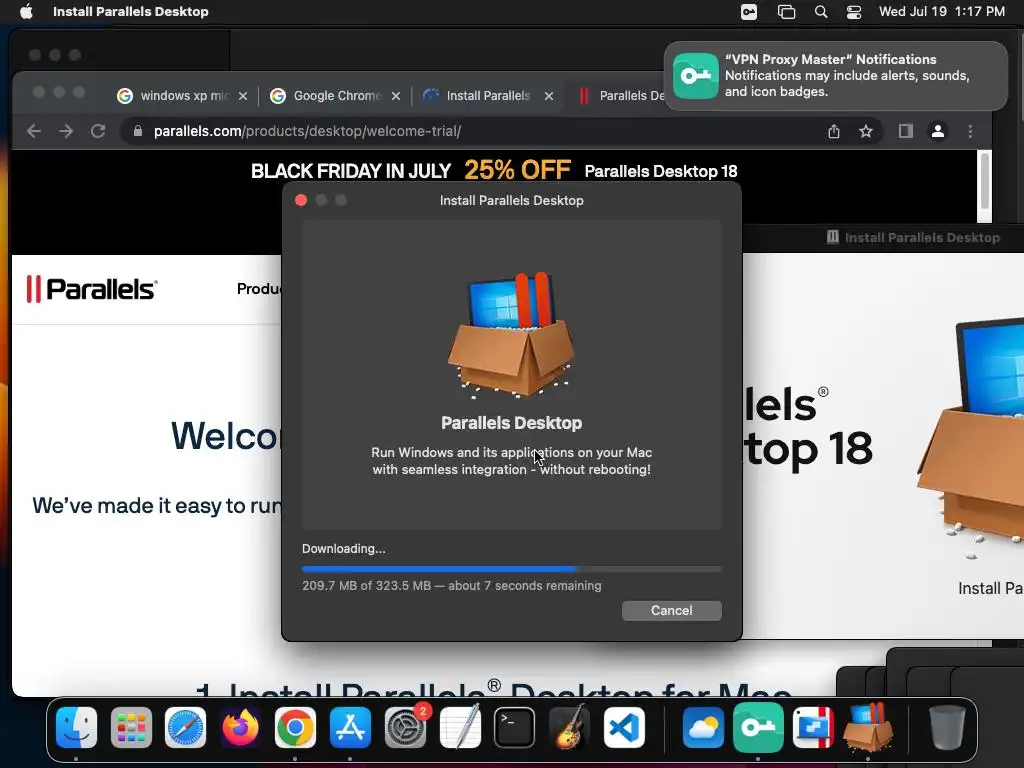This screenshot has height=768, width=1024.
Task: Switch to the Parallels De tab
Action: tap(620, 96)
